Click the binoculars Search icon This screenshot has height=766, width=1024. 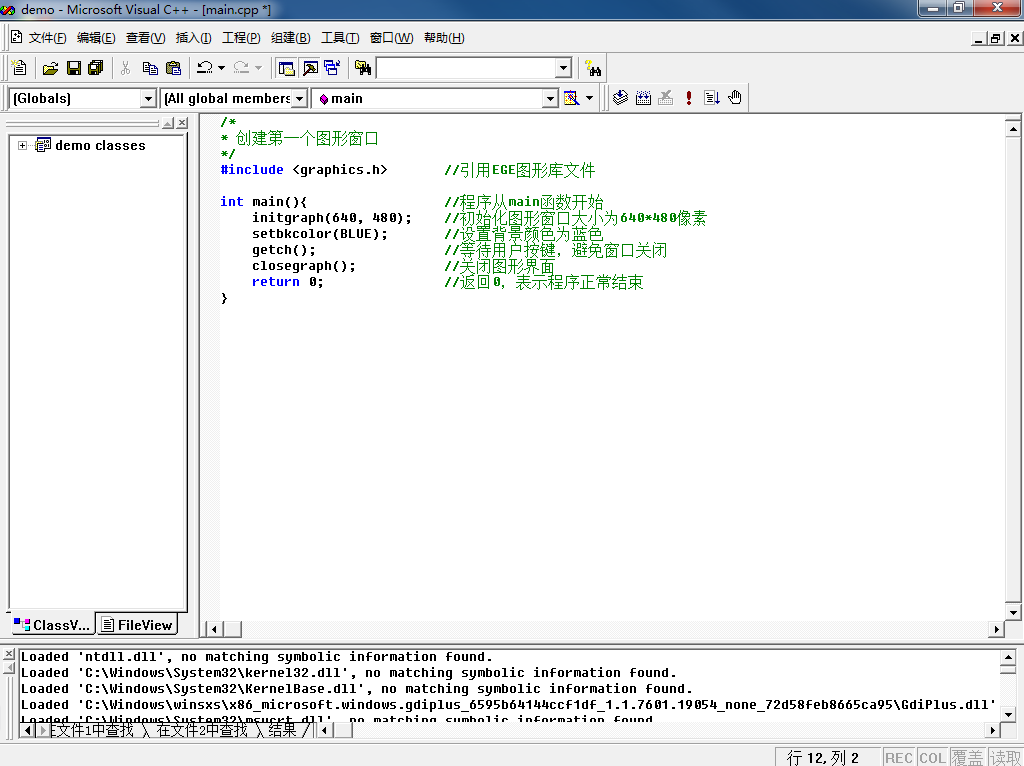pos(594,68)
